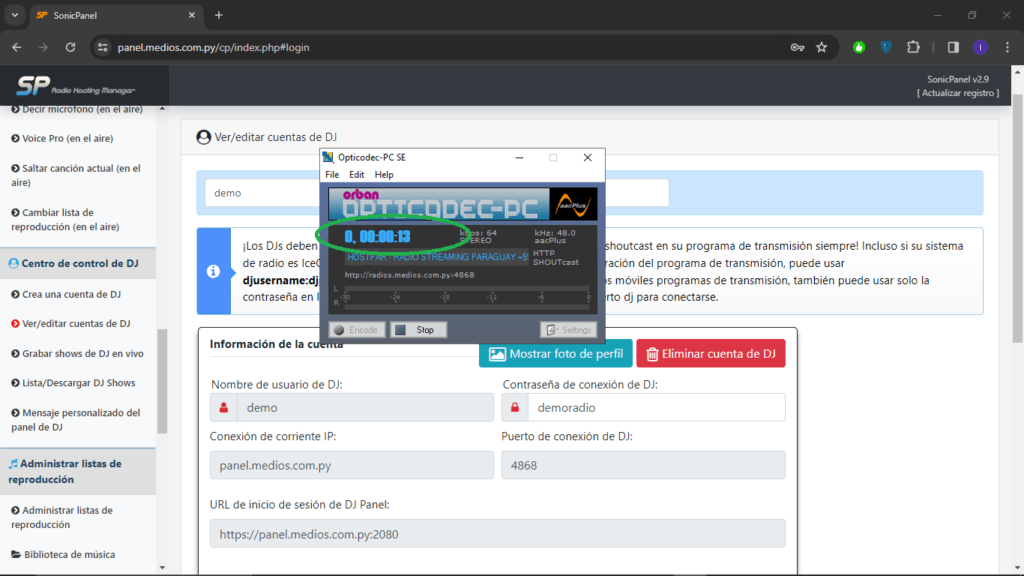Click the blue info icon in notice
The height and width of the screenshot is (576, 1024).
[x=214, y=271]
